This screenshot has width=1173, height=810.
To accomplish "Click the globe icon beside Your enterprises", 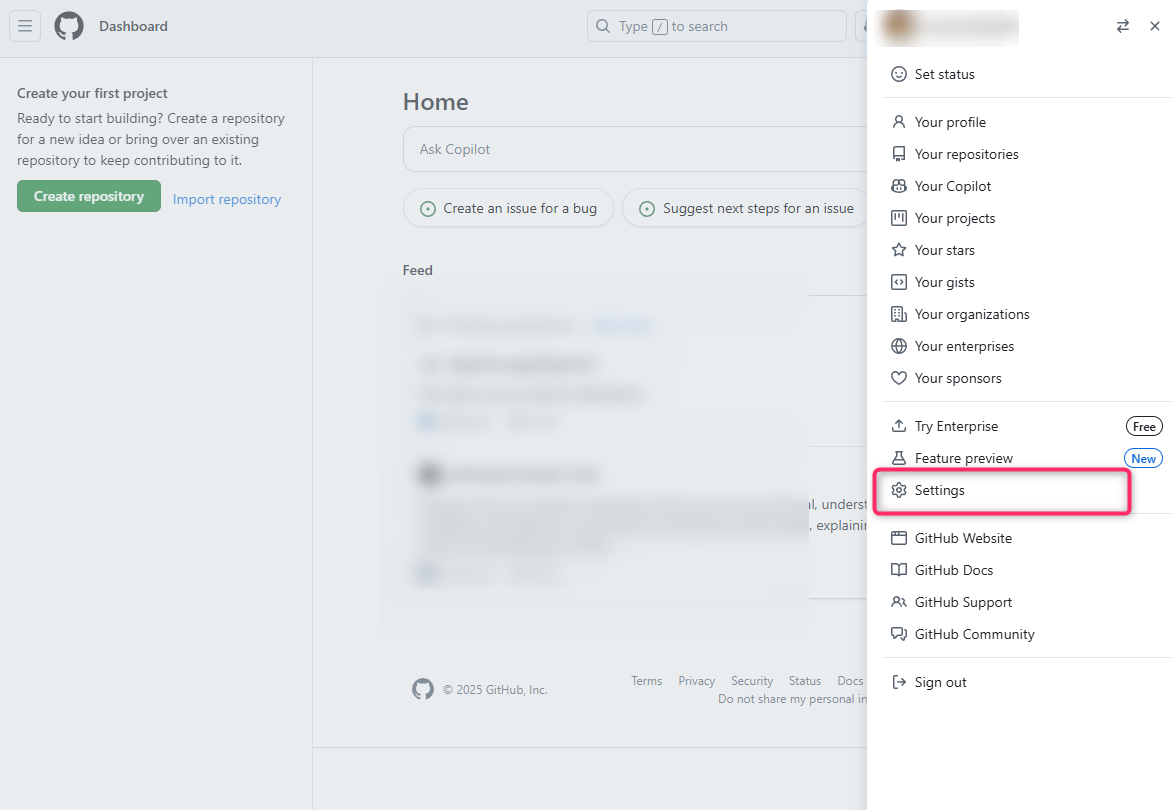I will [x=898, y=346].
